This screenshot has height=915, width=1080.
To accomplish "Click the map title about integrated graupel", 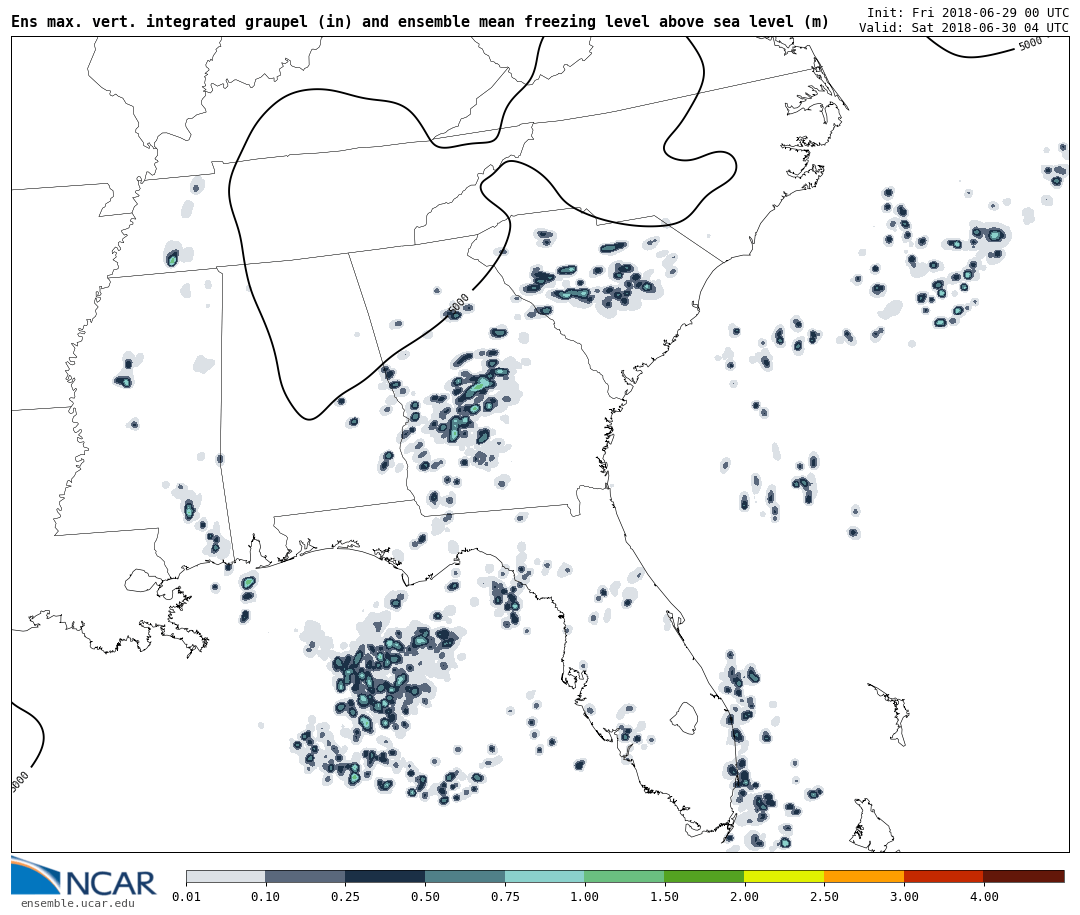I will click(x=420, y=22).
